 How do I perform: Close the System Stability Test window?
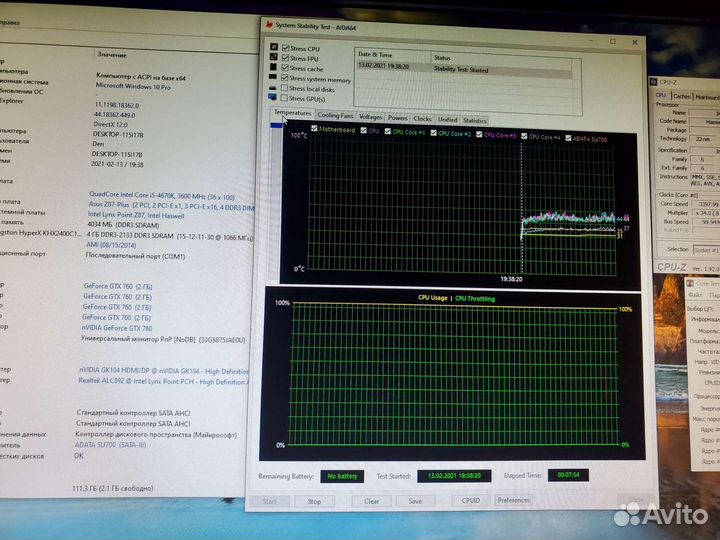click(x=635, y=42)
